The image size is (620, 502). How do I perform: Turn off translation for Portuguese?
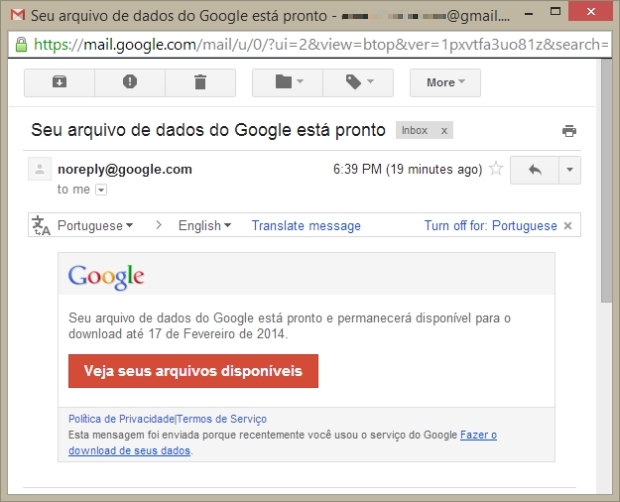click(490, 226)
